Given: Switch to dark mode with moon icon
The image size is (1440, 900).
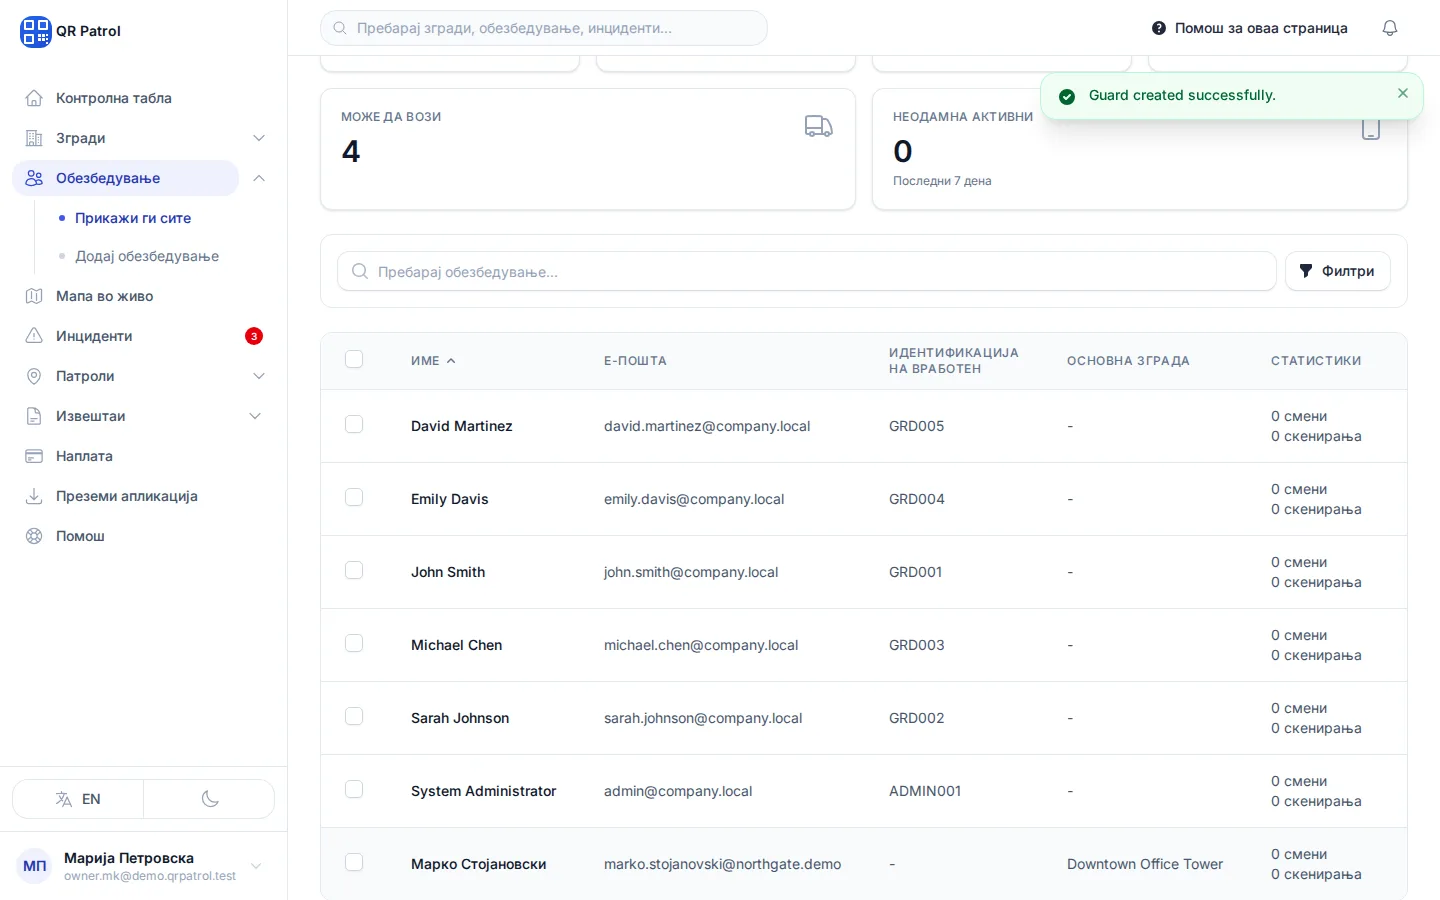Looking at the screenshot, I should [x=210, y=799].
